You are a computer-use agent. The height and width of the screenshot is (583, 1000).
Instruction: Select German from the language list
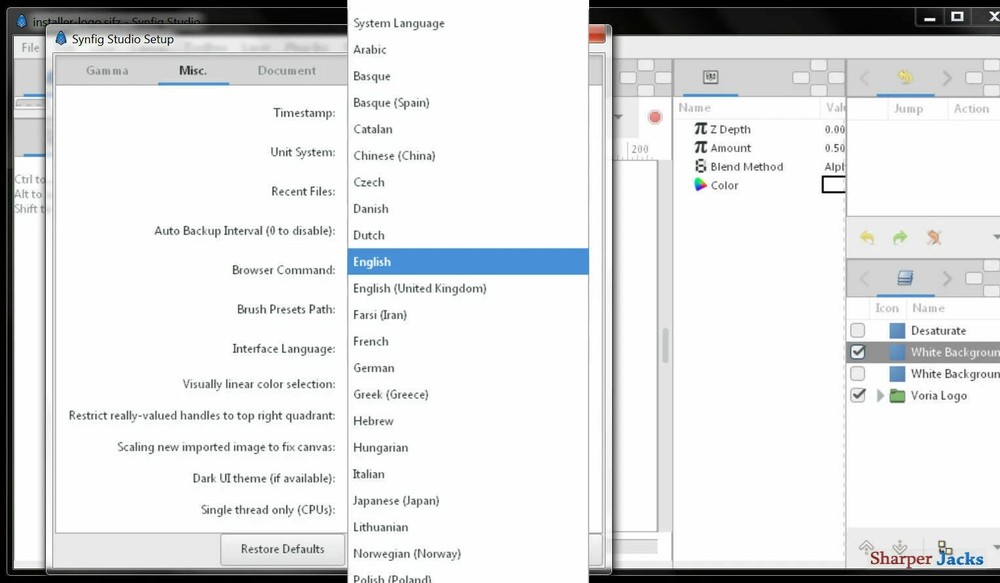coord(468,368)
